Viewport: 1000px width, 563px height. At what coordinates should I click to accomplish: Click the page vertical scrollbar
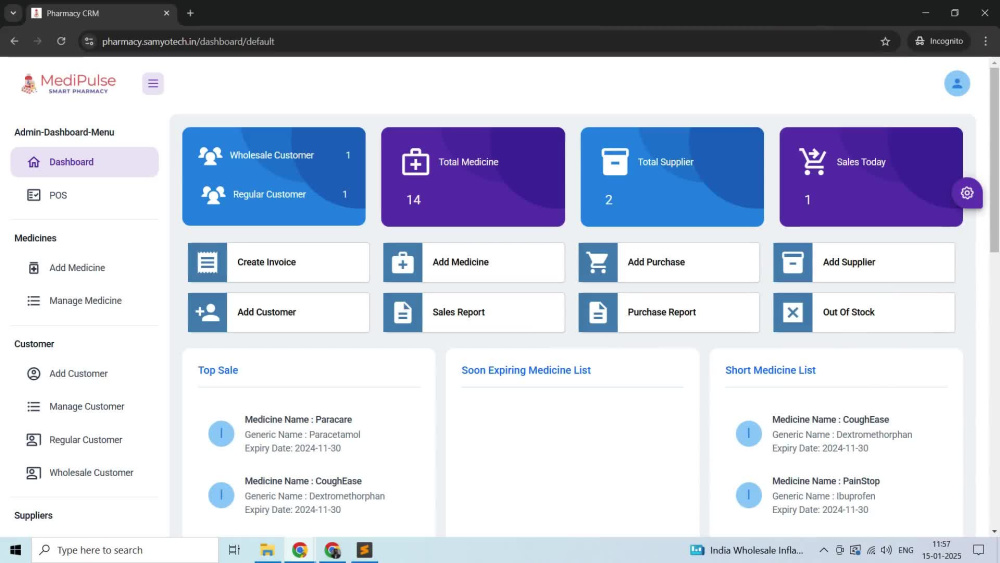pos(994,159)
